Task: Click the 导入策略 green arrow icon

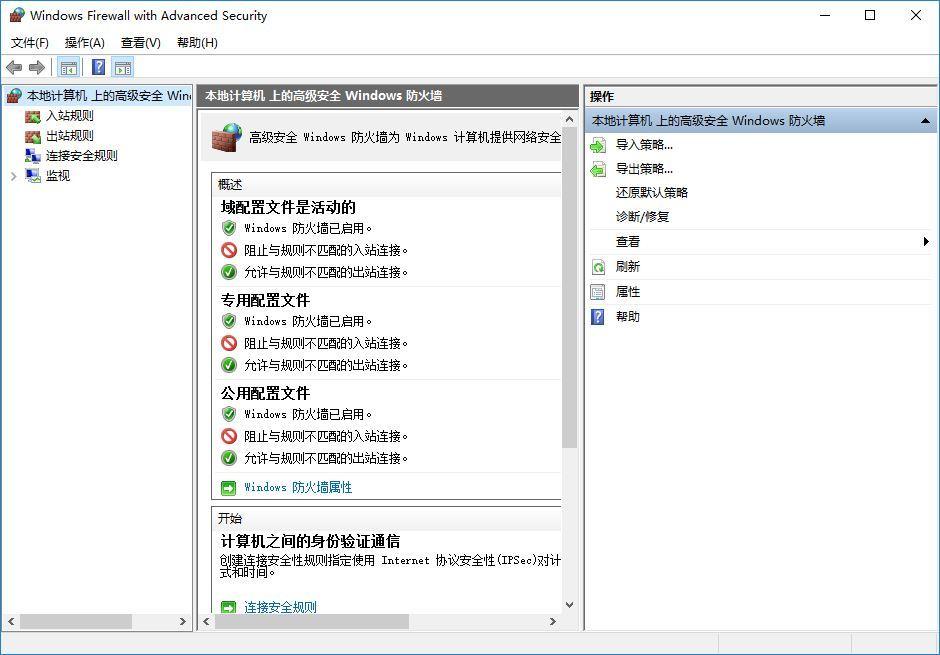Action: coord(598,145)
